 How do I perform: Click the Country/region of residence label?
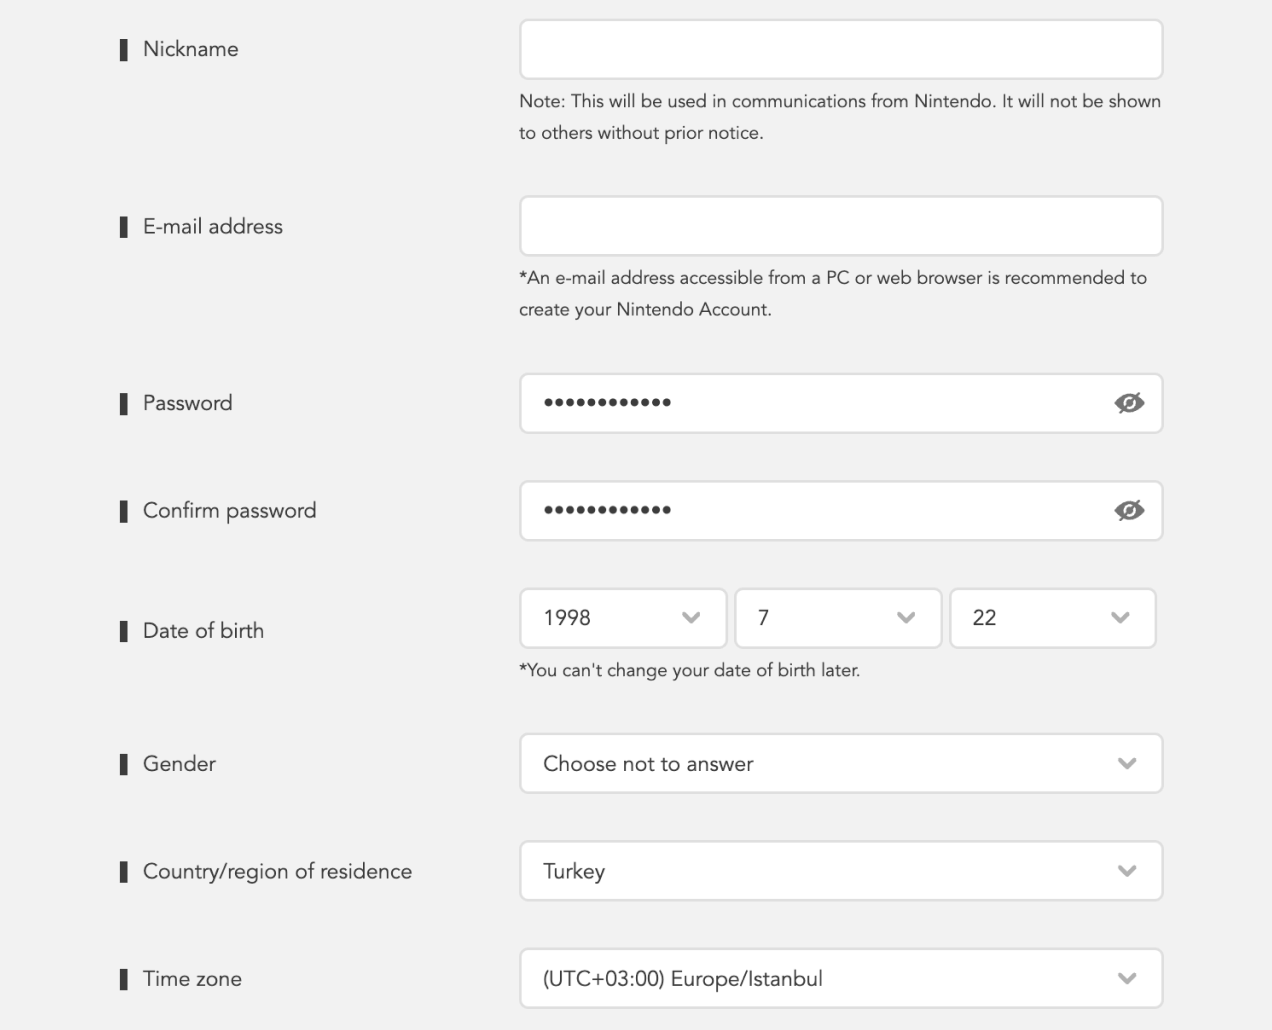coord(277,872)
